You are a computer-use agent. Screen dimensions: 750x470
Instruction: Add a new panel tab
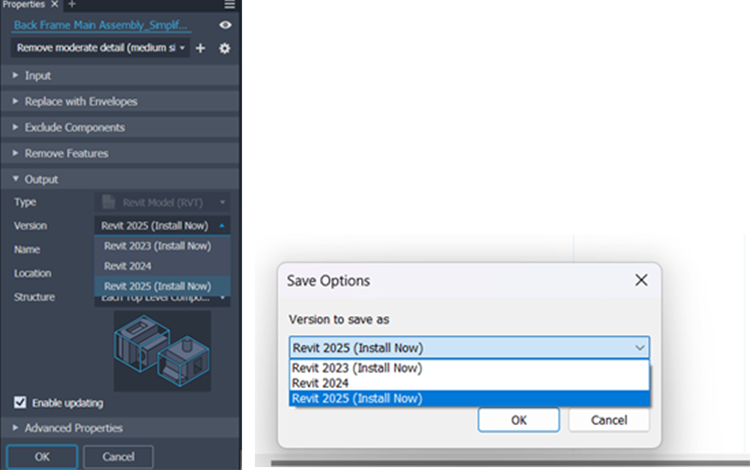coord(72,4)
